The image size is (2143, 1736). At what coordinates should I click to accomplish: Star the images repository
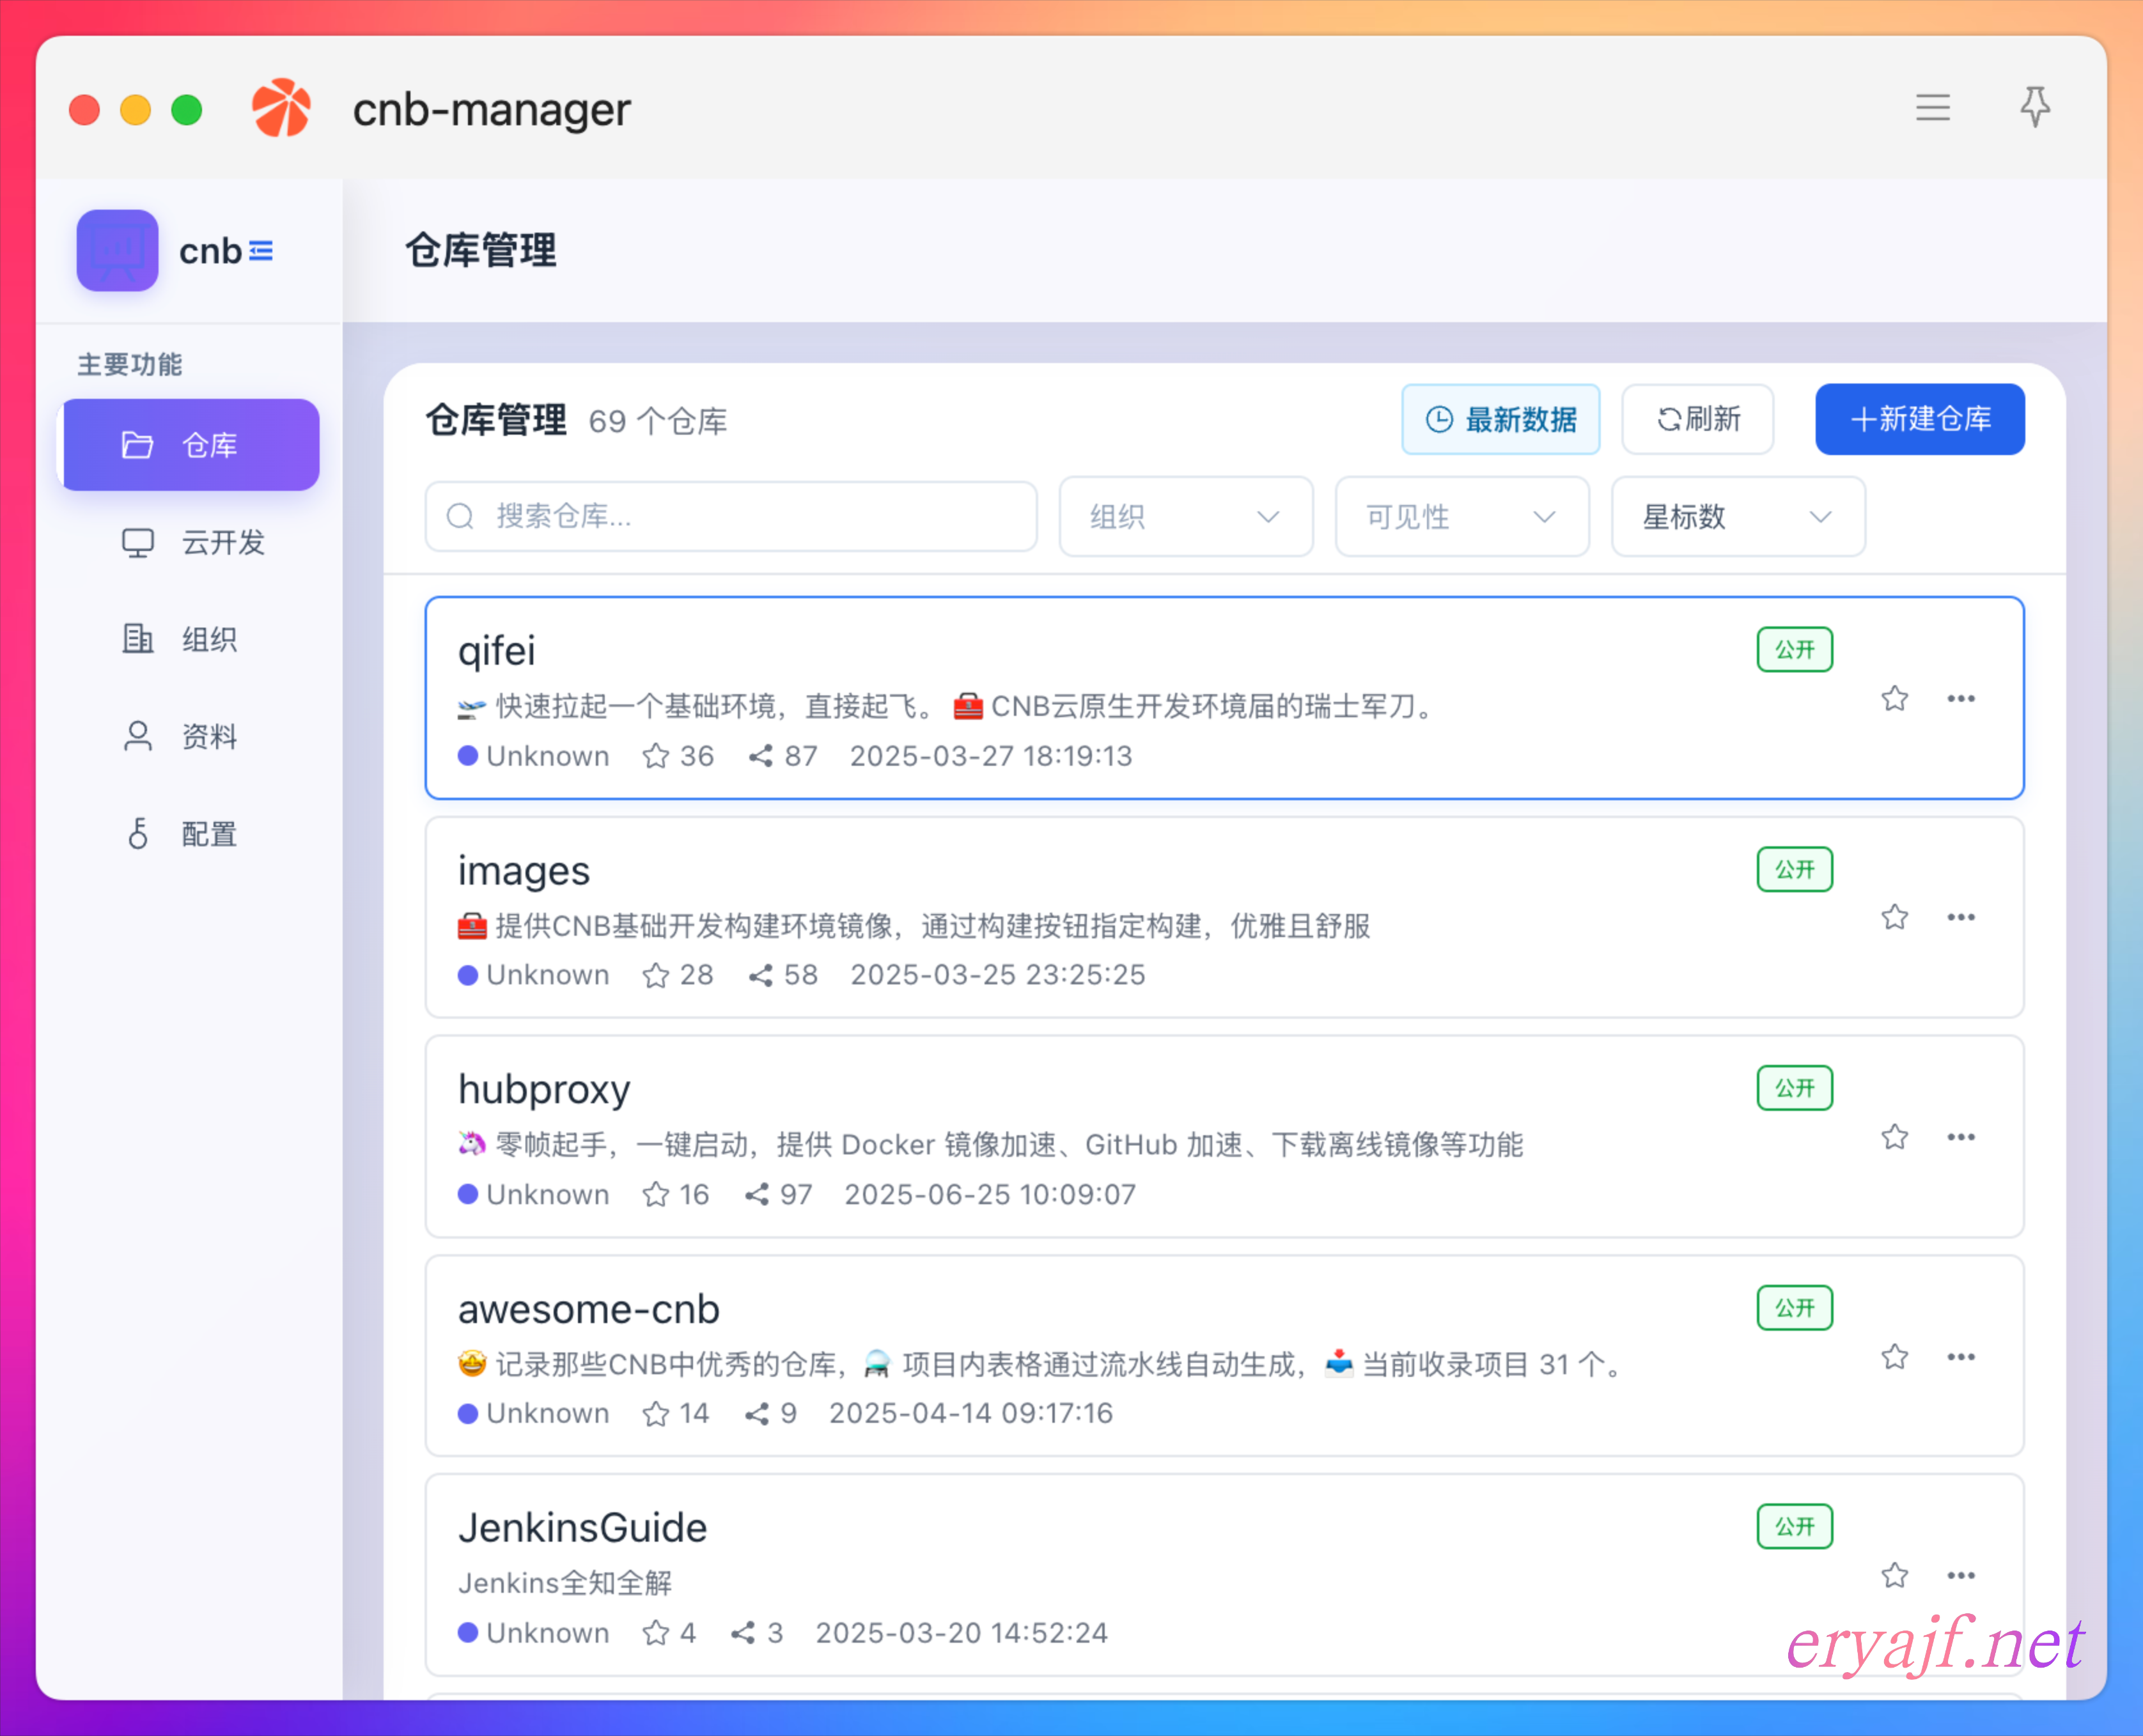tap(1894, 918)
